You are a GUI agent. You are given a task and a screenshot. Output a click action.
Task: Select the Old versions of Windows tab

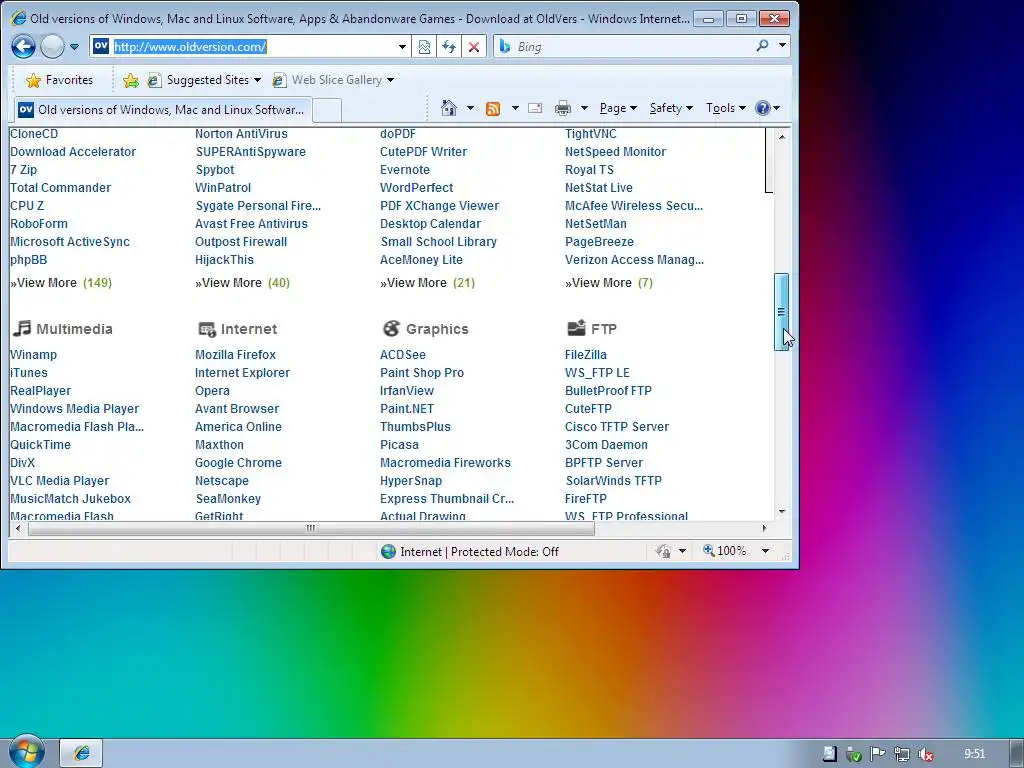coord(162,110)
